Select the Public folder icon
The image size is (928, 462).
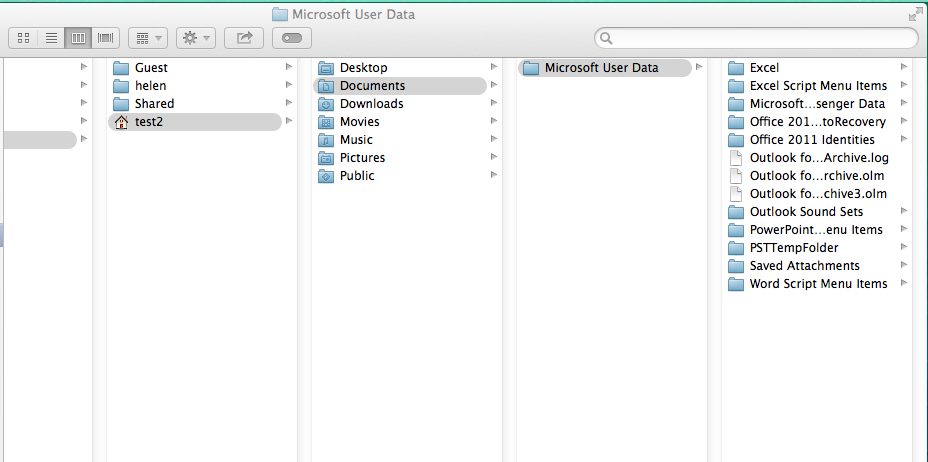[x=326, y=176]
